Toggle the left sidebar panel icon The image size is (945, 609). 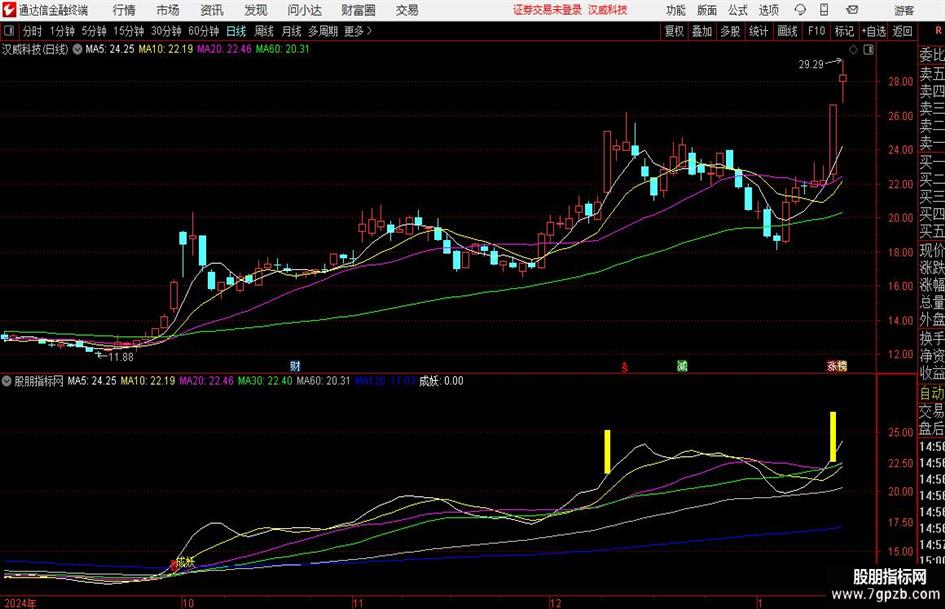coord(9,31)
